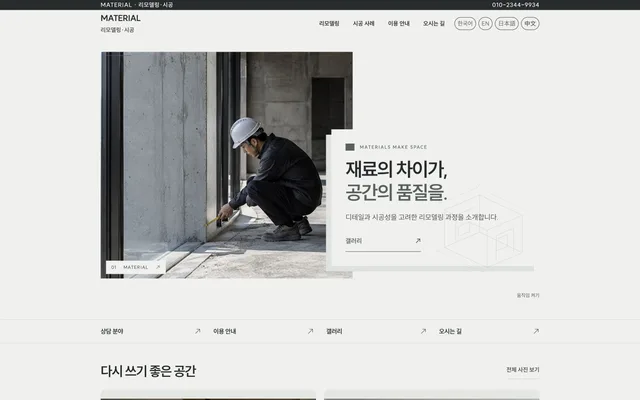This screenshot has width=640, height=400.
Task: Click the 다시 쓰기 좋은 공간 heading
Action: (x=148, y=371)
